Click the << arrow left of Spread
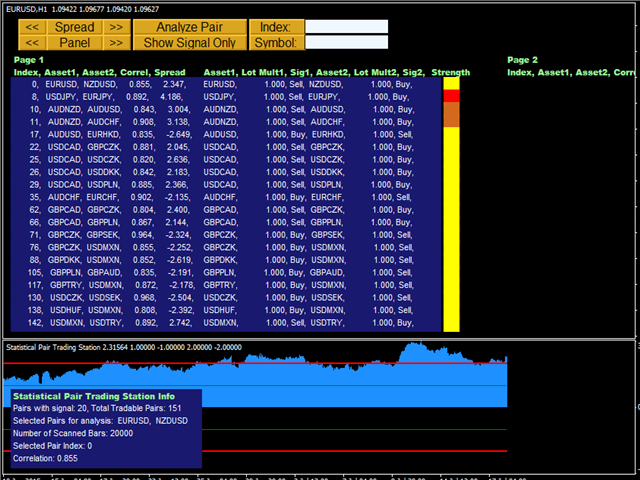This screenshot has width=640, height=480. (x=32, y=27)
